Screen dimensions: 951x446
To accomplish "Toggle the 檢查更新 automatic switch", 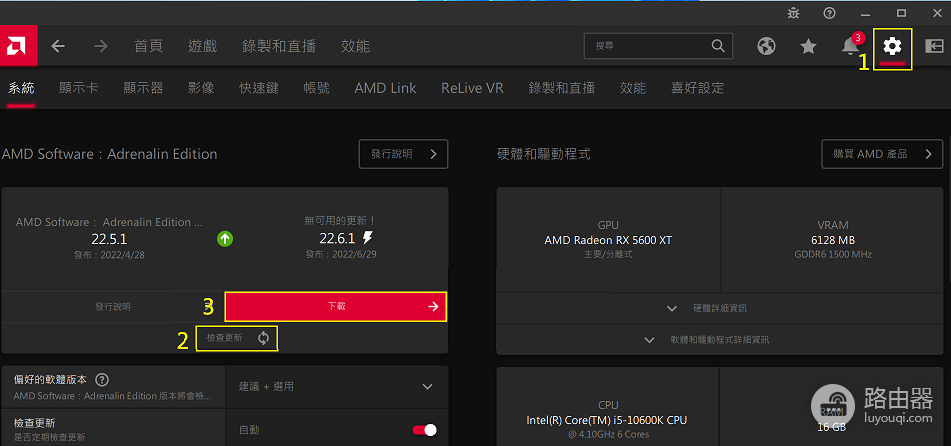I will (x=425, y=430).
